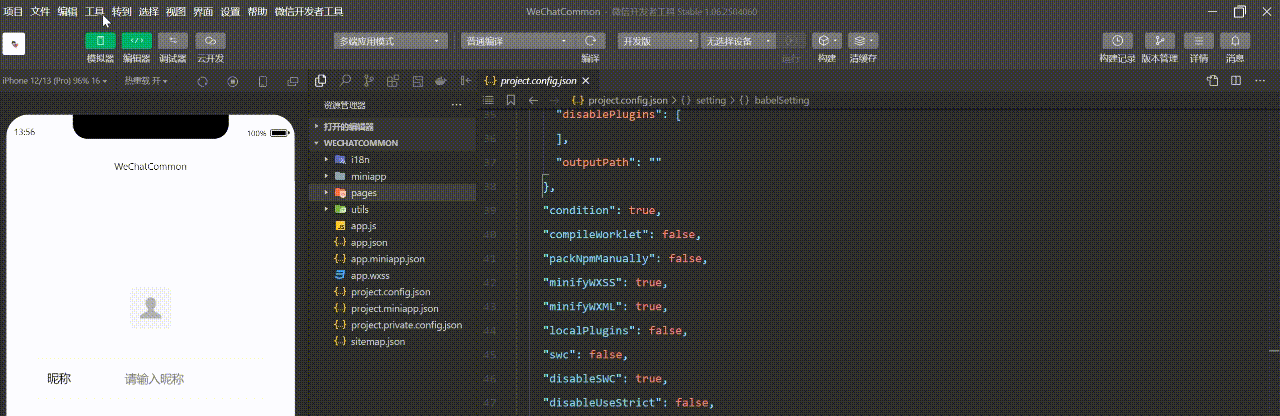Expand the pages folder
This screenshot has height=416, width=1280.
coord(392,193)
